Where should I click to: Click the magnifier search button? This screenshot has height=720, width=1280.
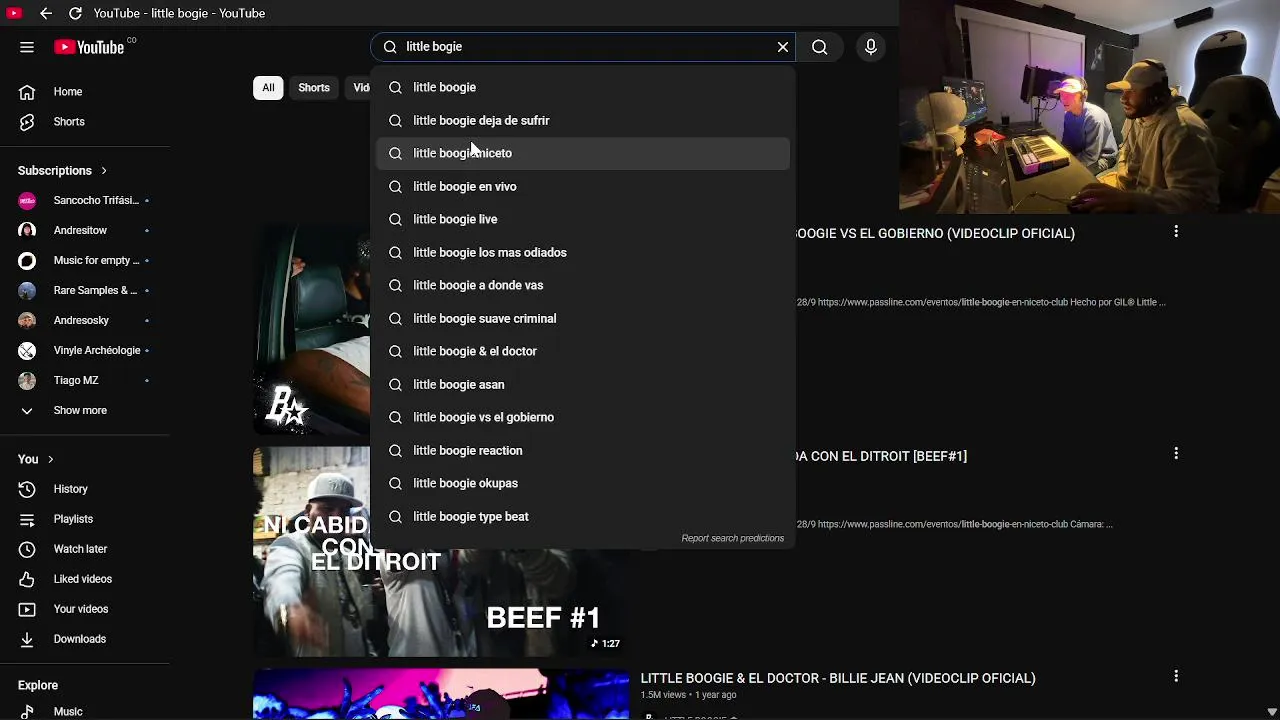coord(820,47)
